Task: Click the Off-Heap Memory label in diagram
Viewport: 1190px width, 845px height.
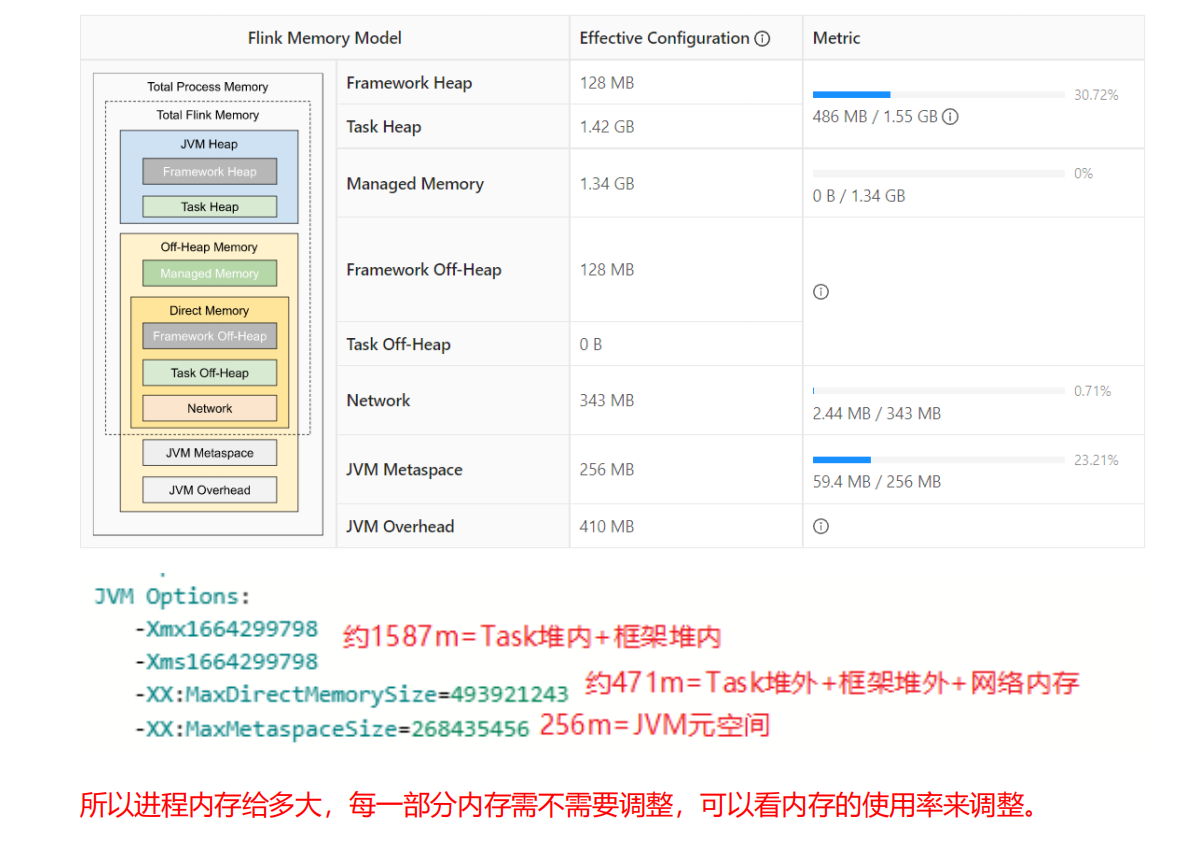Action: [209, 248]
